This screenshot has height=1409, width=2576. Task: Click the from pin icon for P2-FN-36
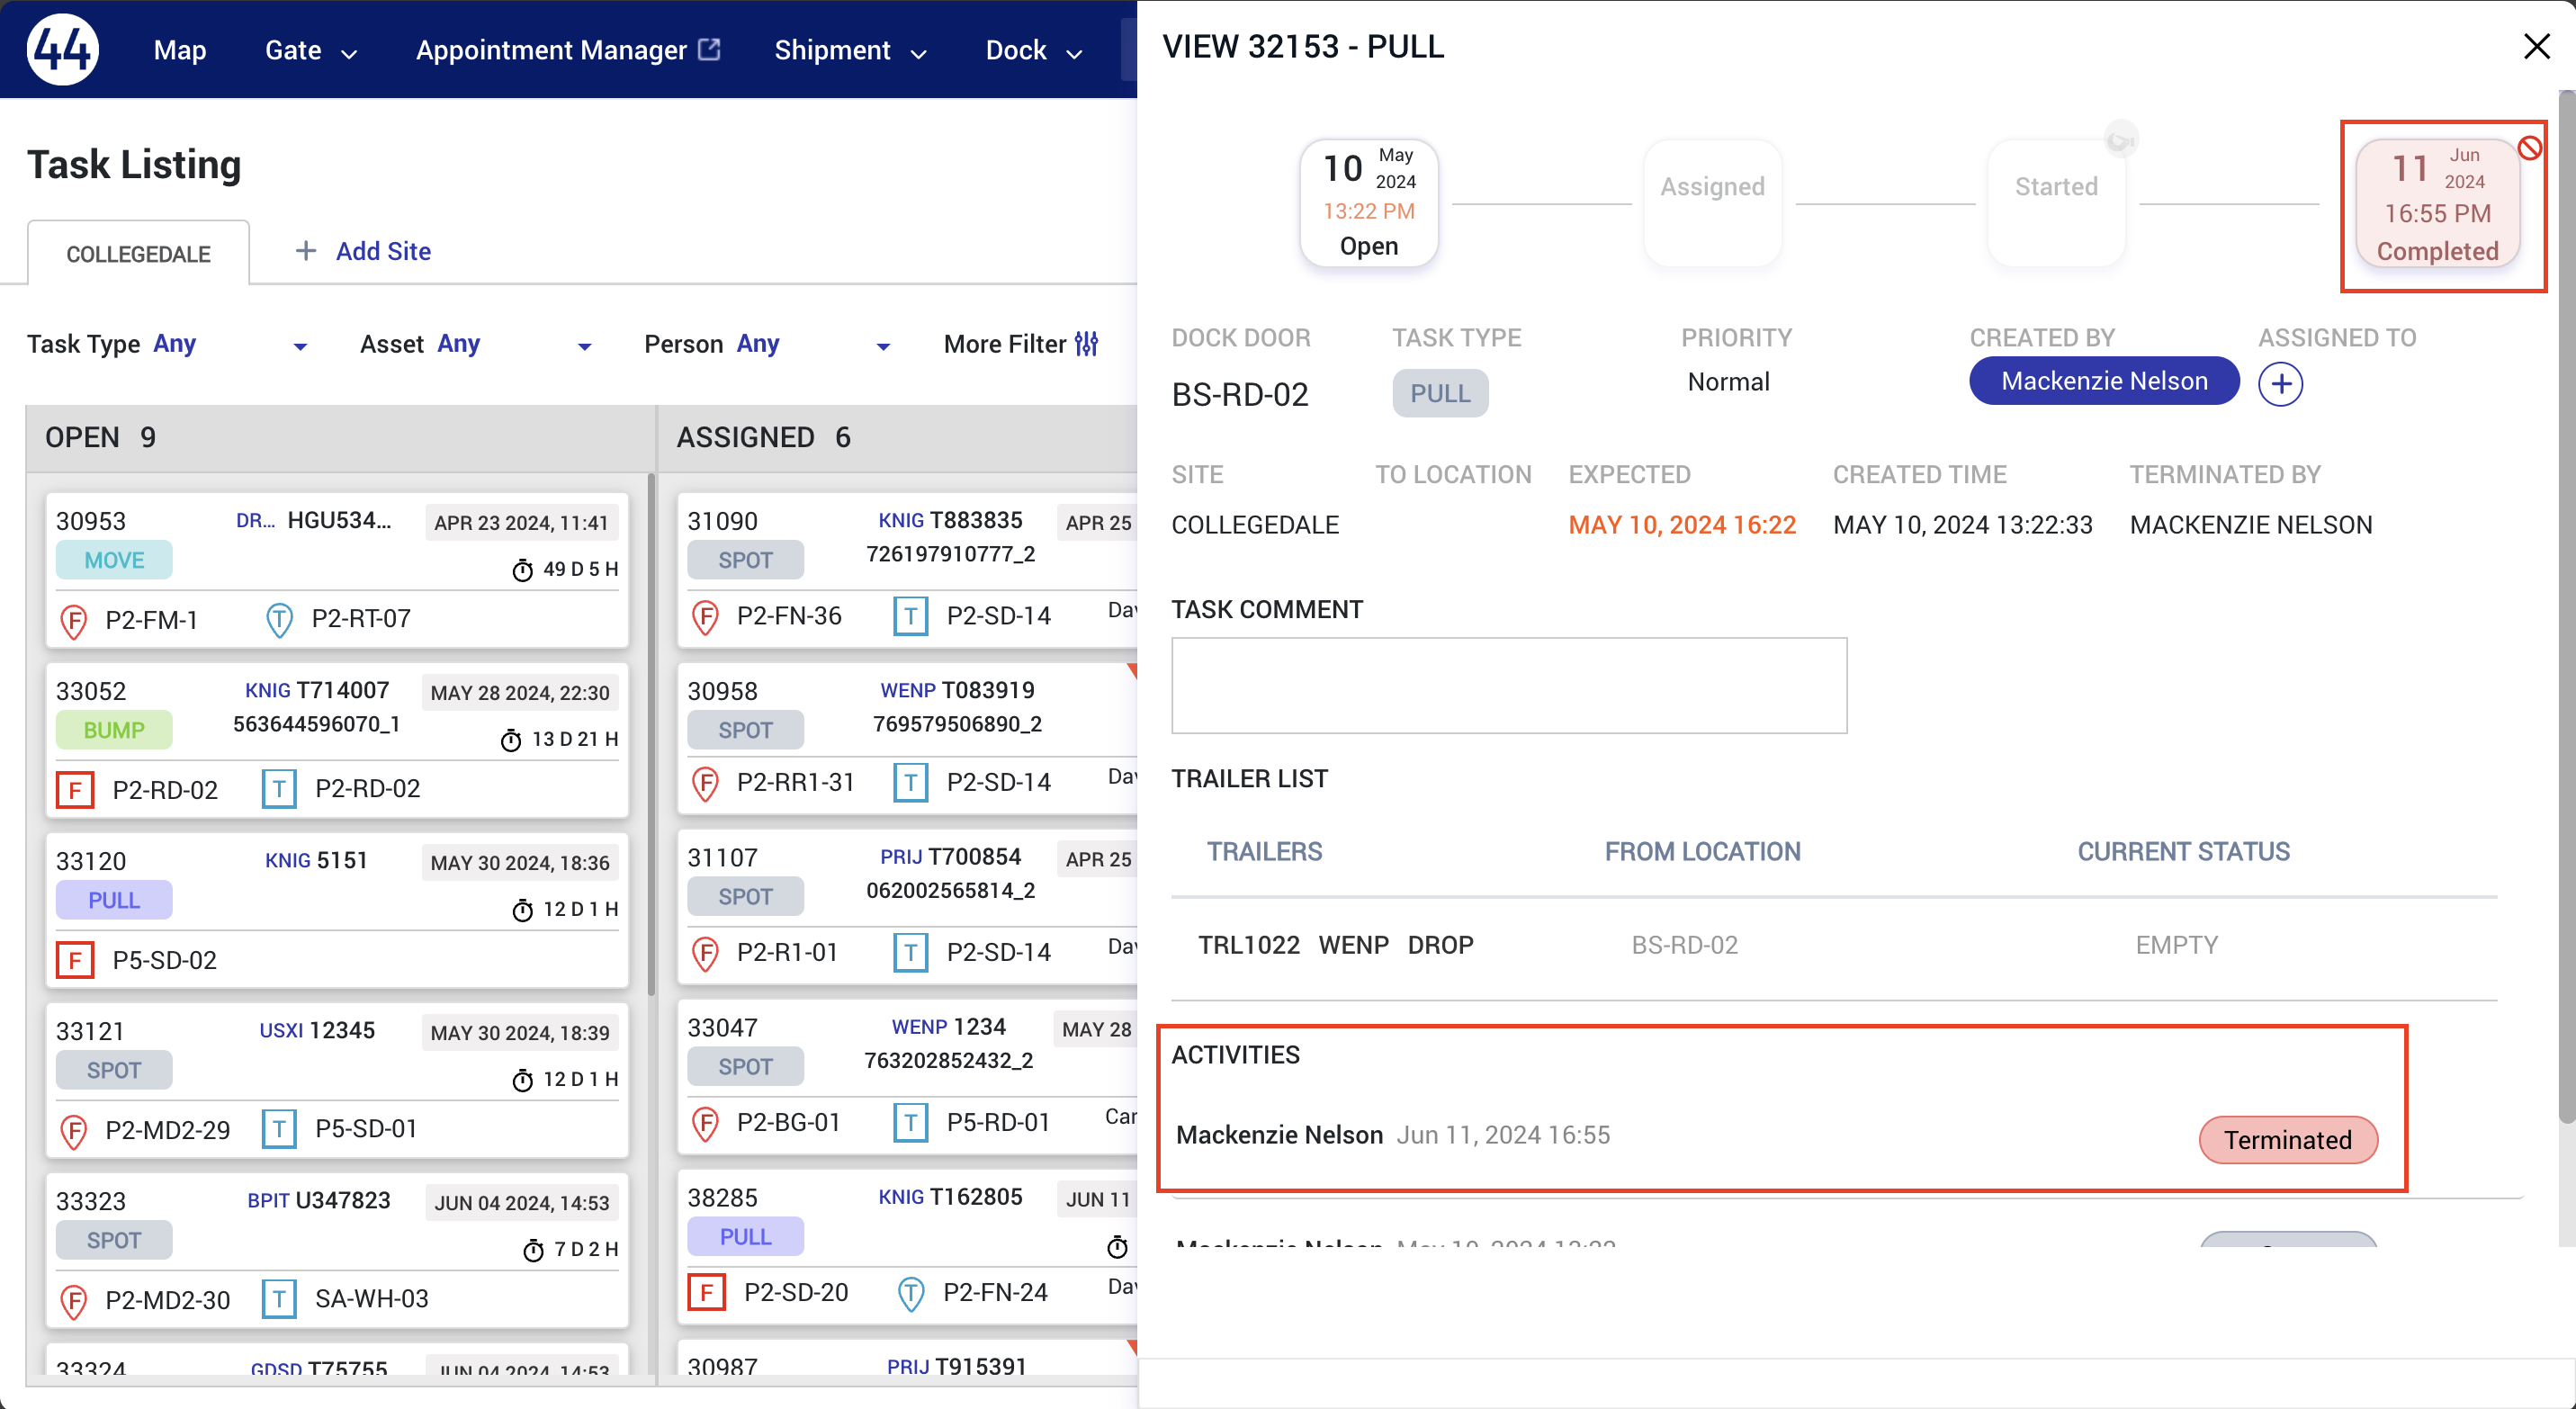[x=705, y=617]
